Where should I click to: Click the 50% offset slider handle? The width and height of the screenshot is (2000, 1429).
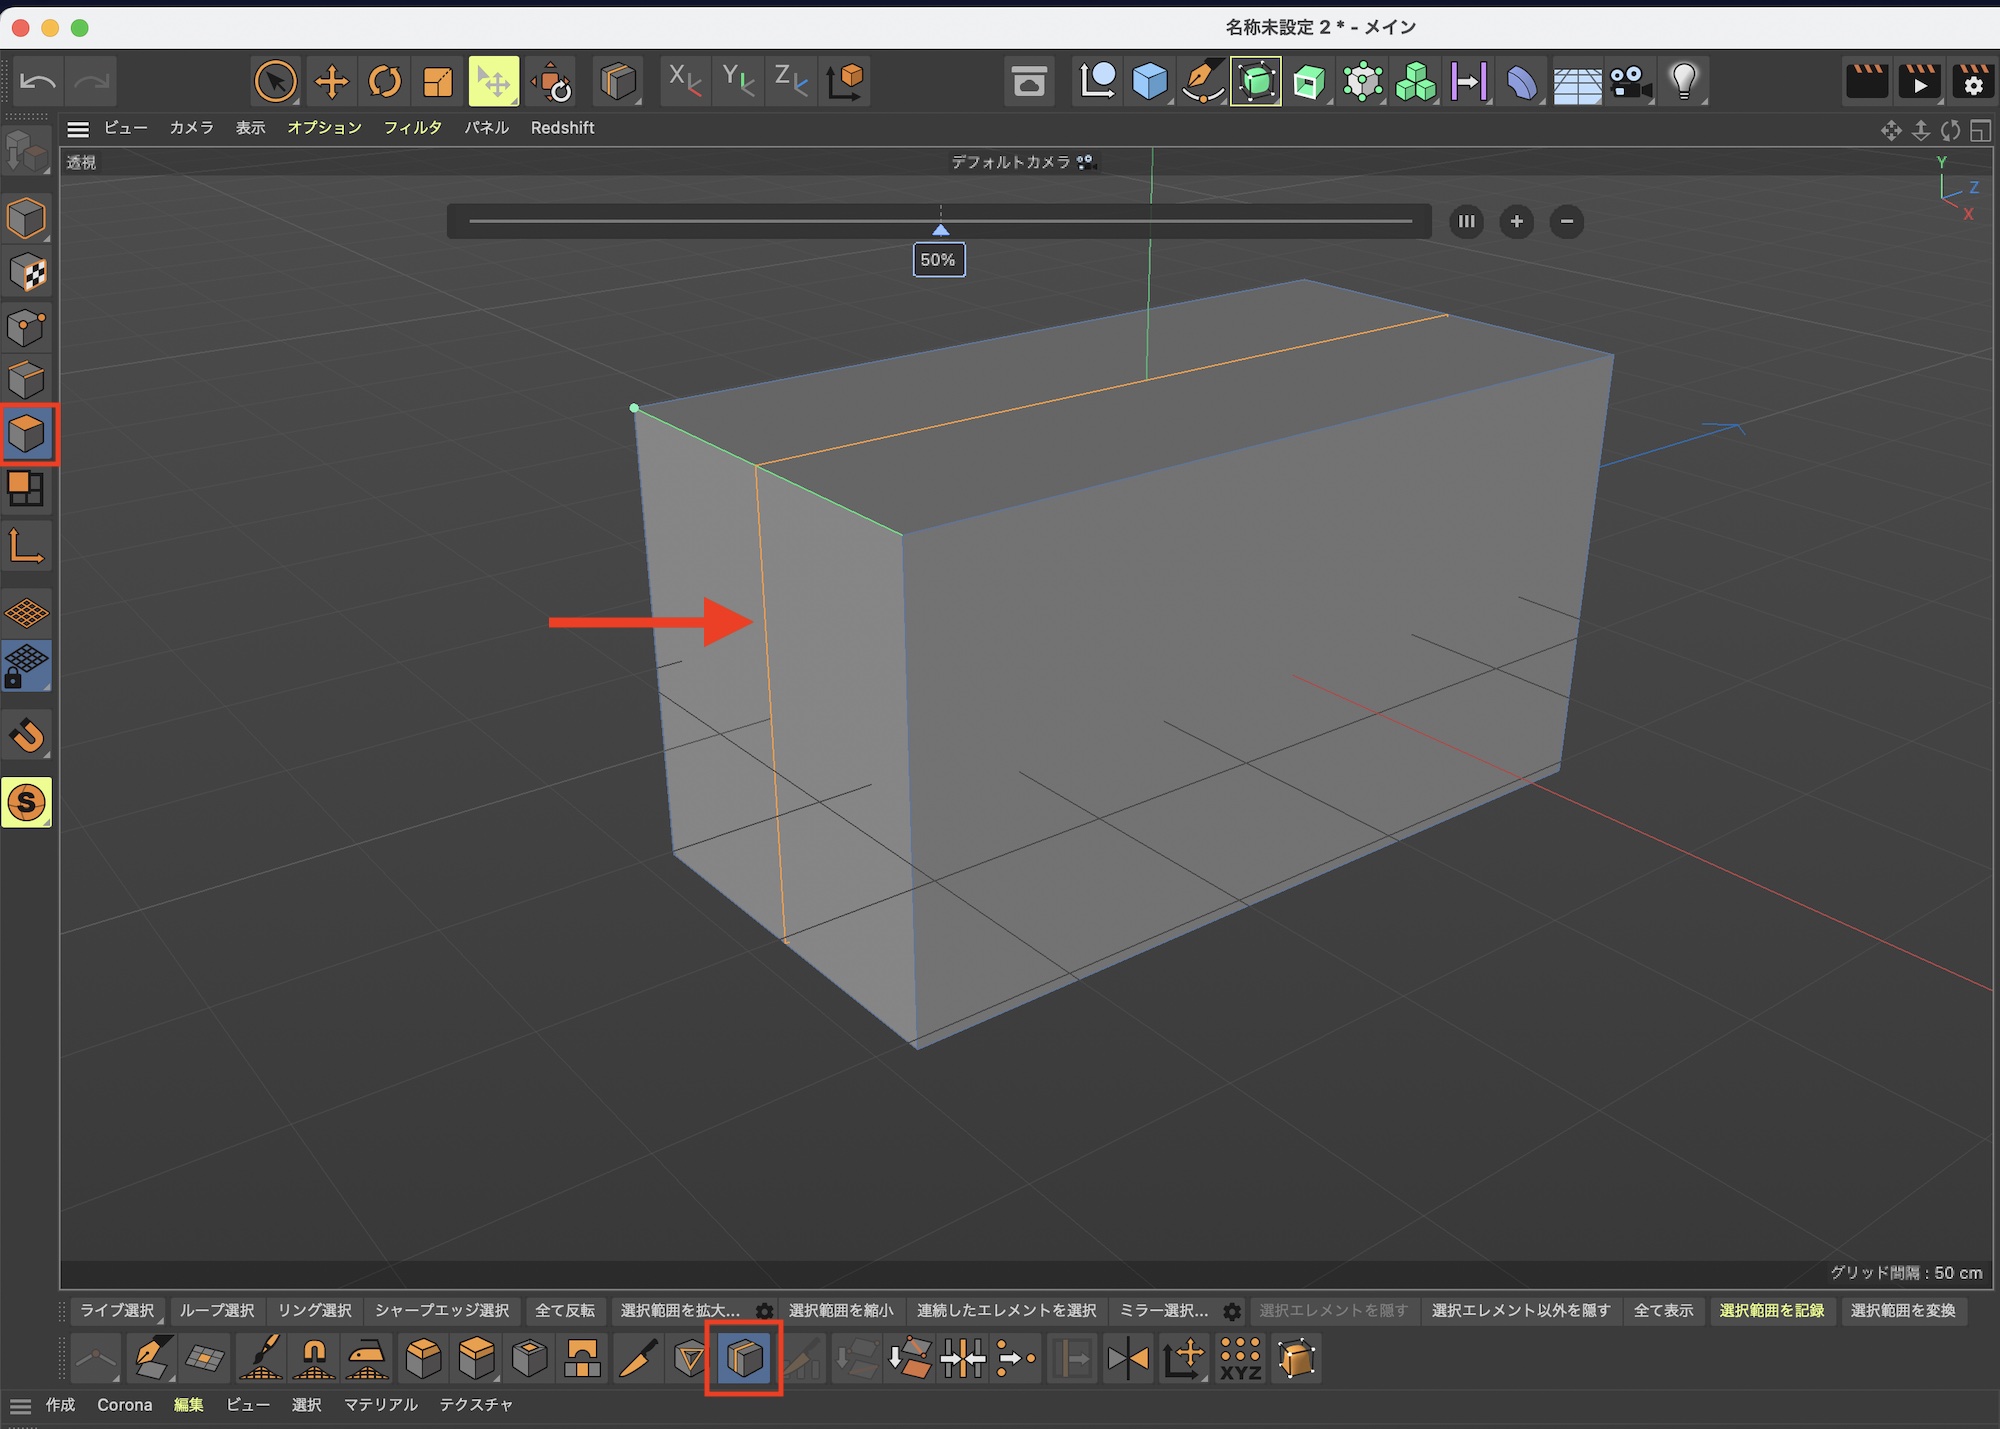(940, 230)
